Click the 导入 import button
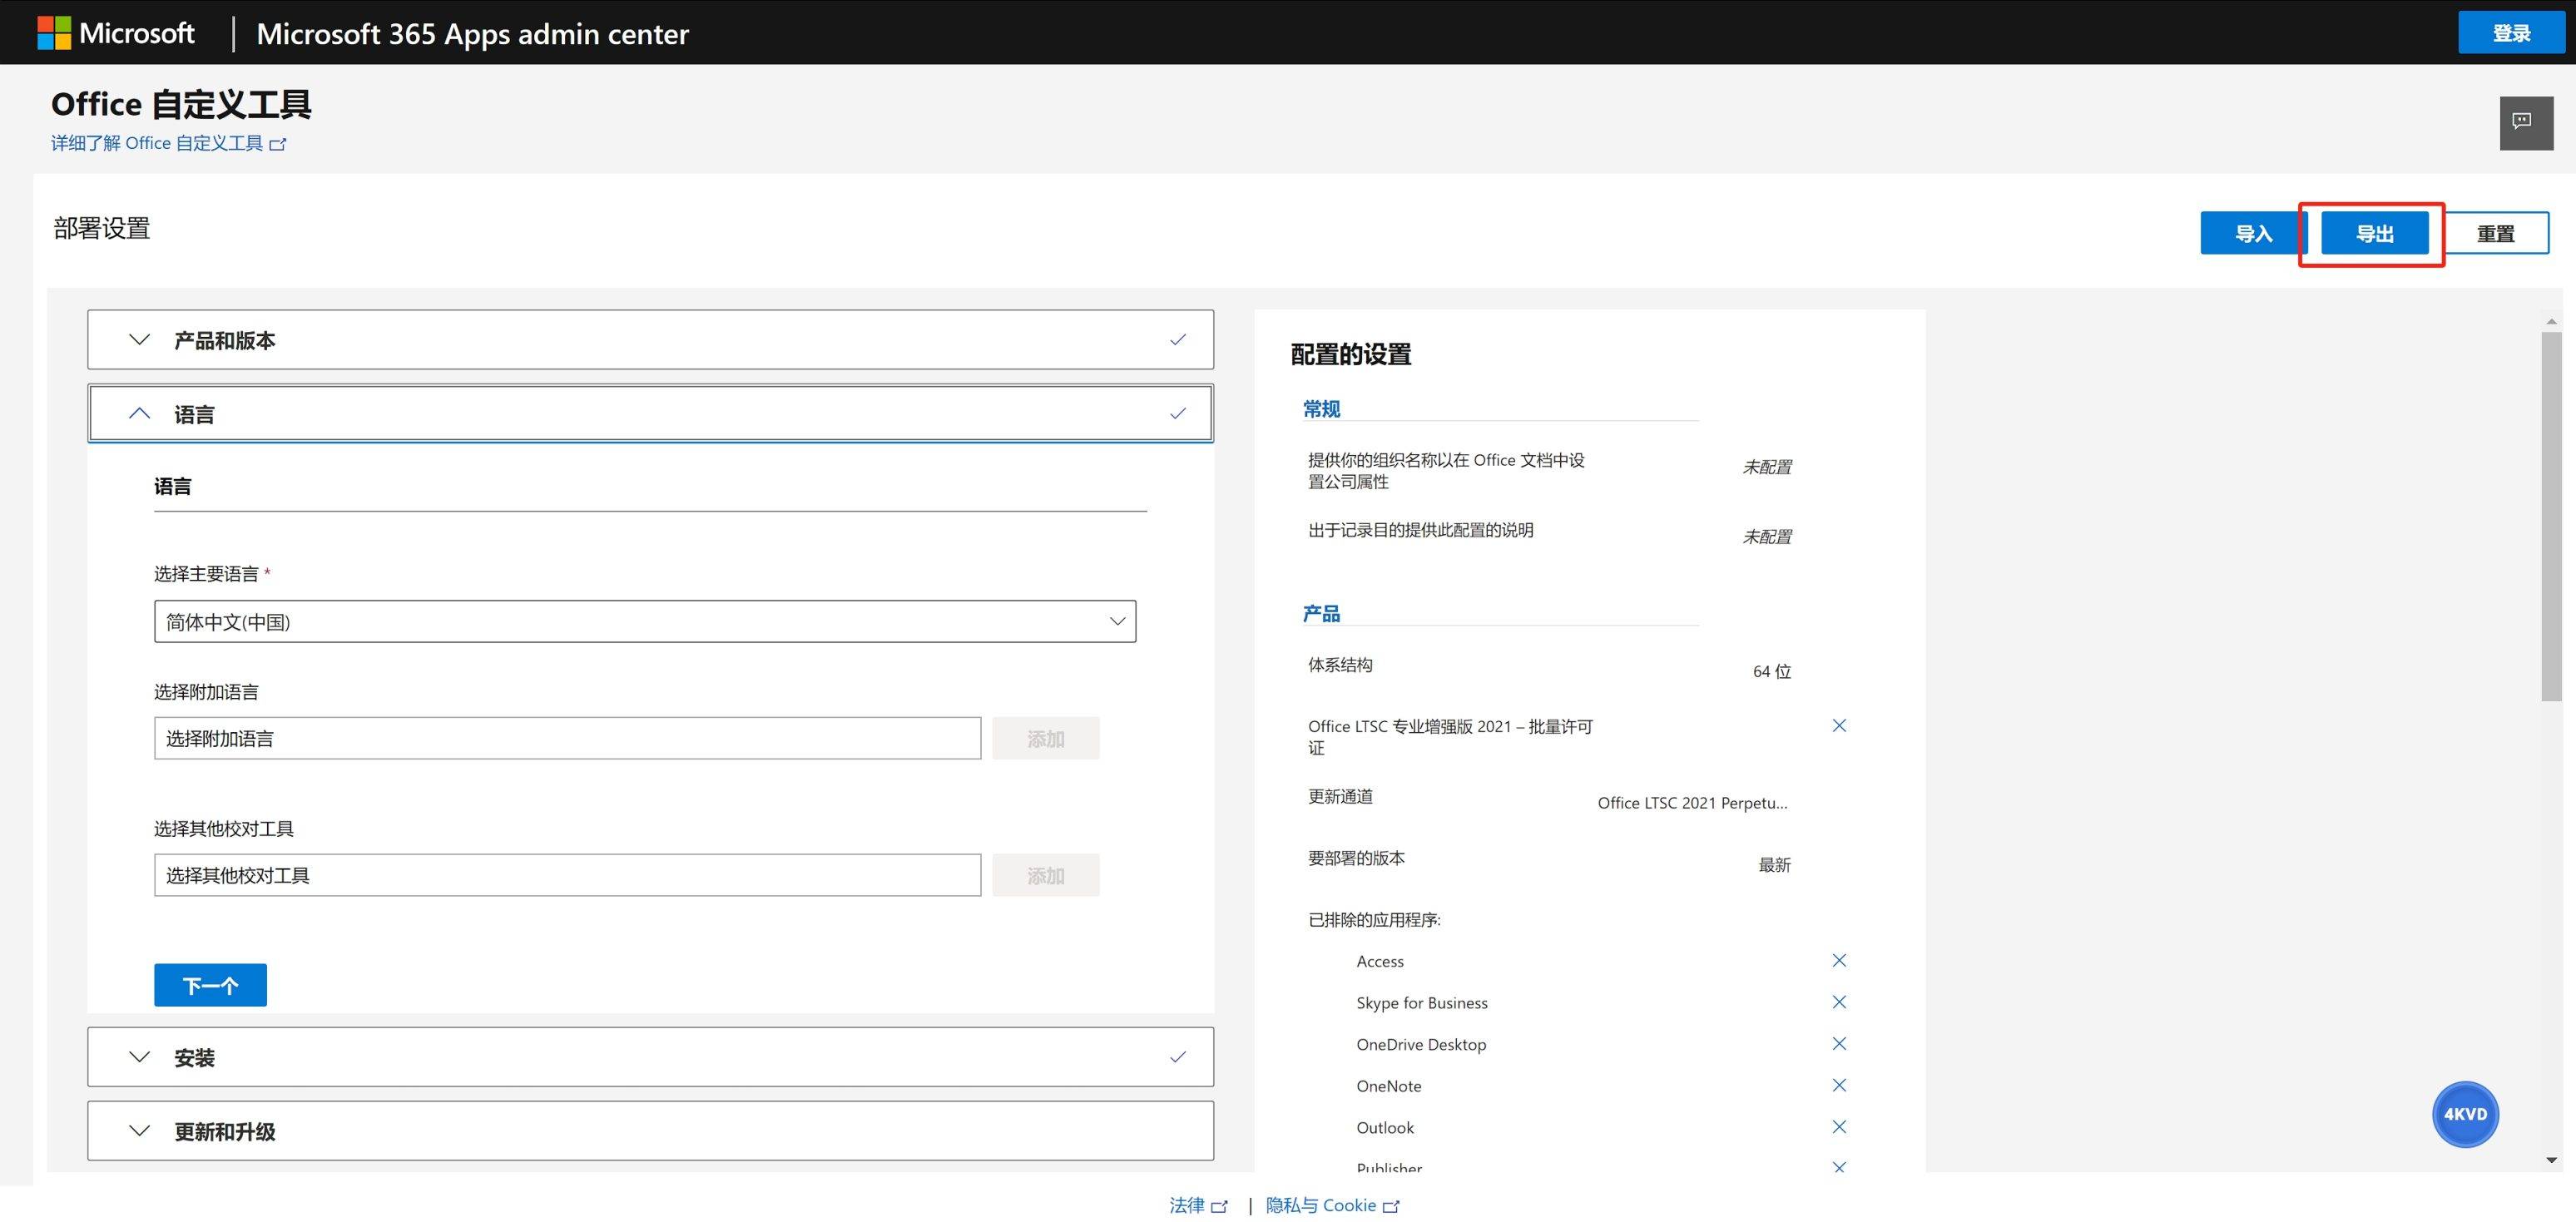 (x=2253, y=234)
